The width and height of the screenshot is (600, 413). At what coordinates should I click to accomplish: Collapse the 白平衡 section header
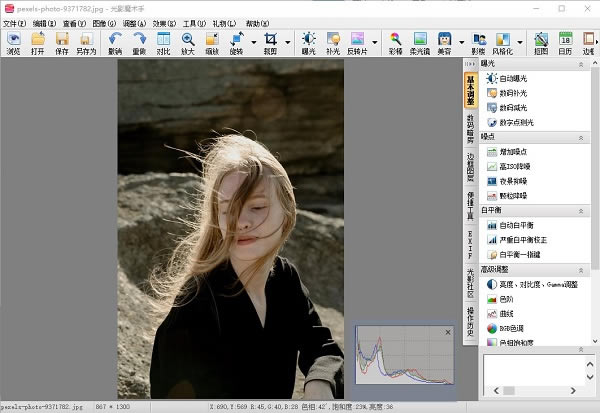[x=581, y=211]
